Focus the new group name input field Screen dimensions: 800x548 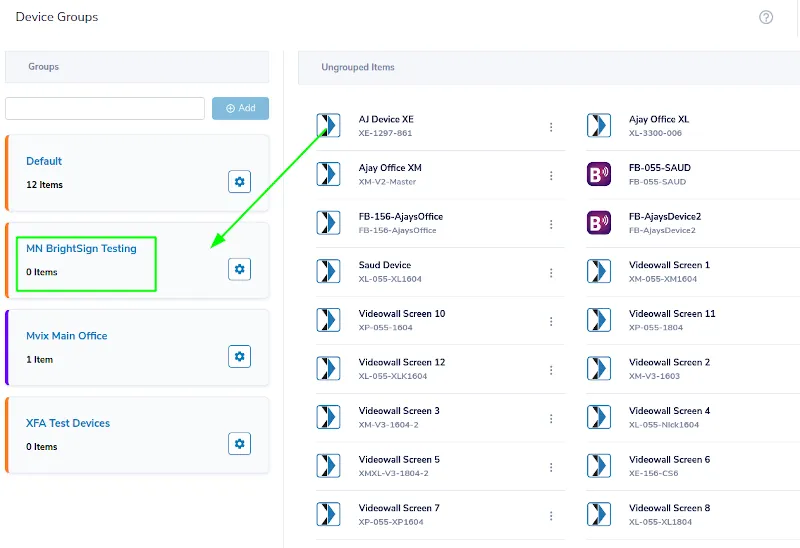(x=105, y=108)
